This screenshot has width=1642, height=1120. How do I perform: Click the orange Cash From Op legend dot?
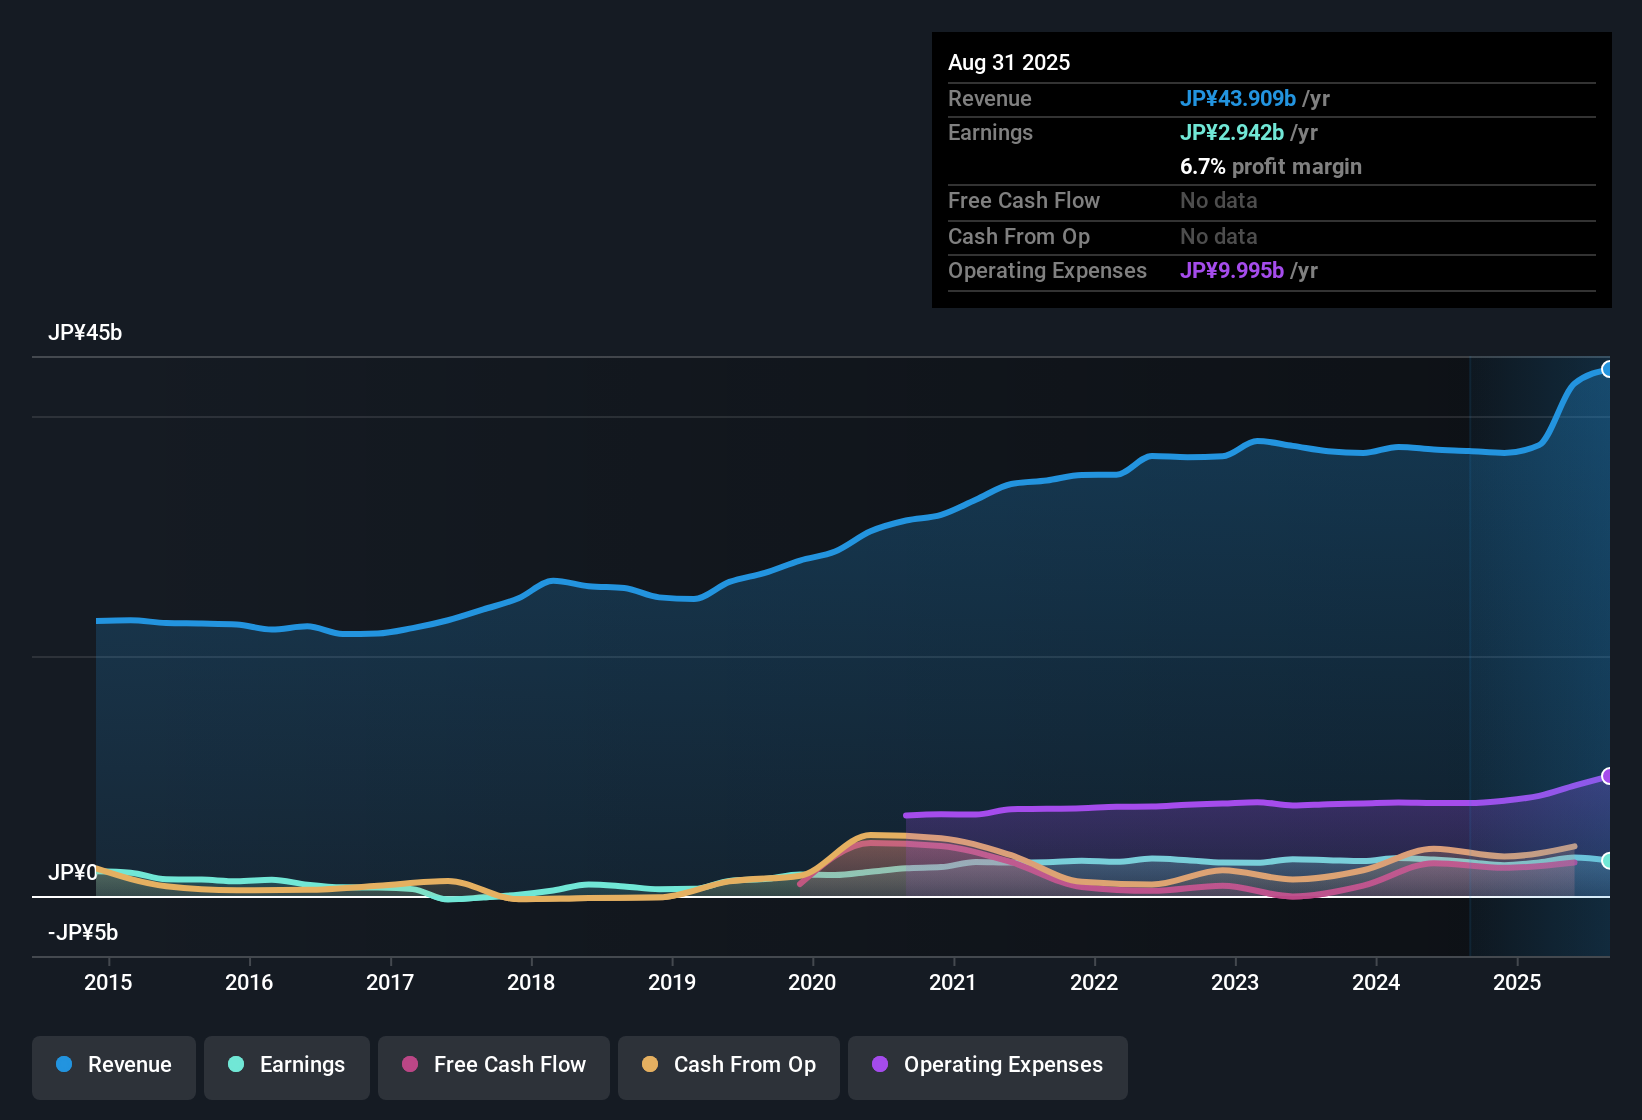point(650,1065)
